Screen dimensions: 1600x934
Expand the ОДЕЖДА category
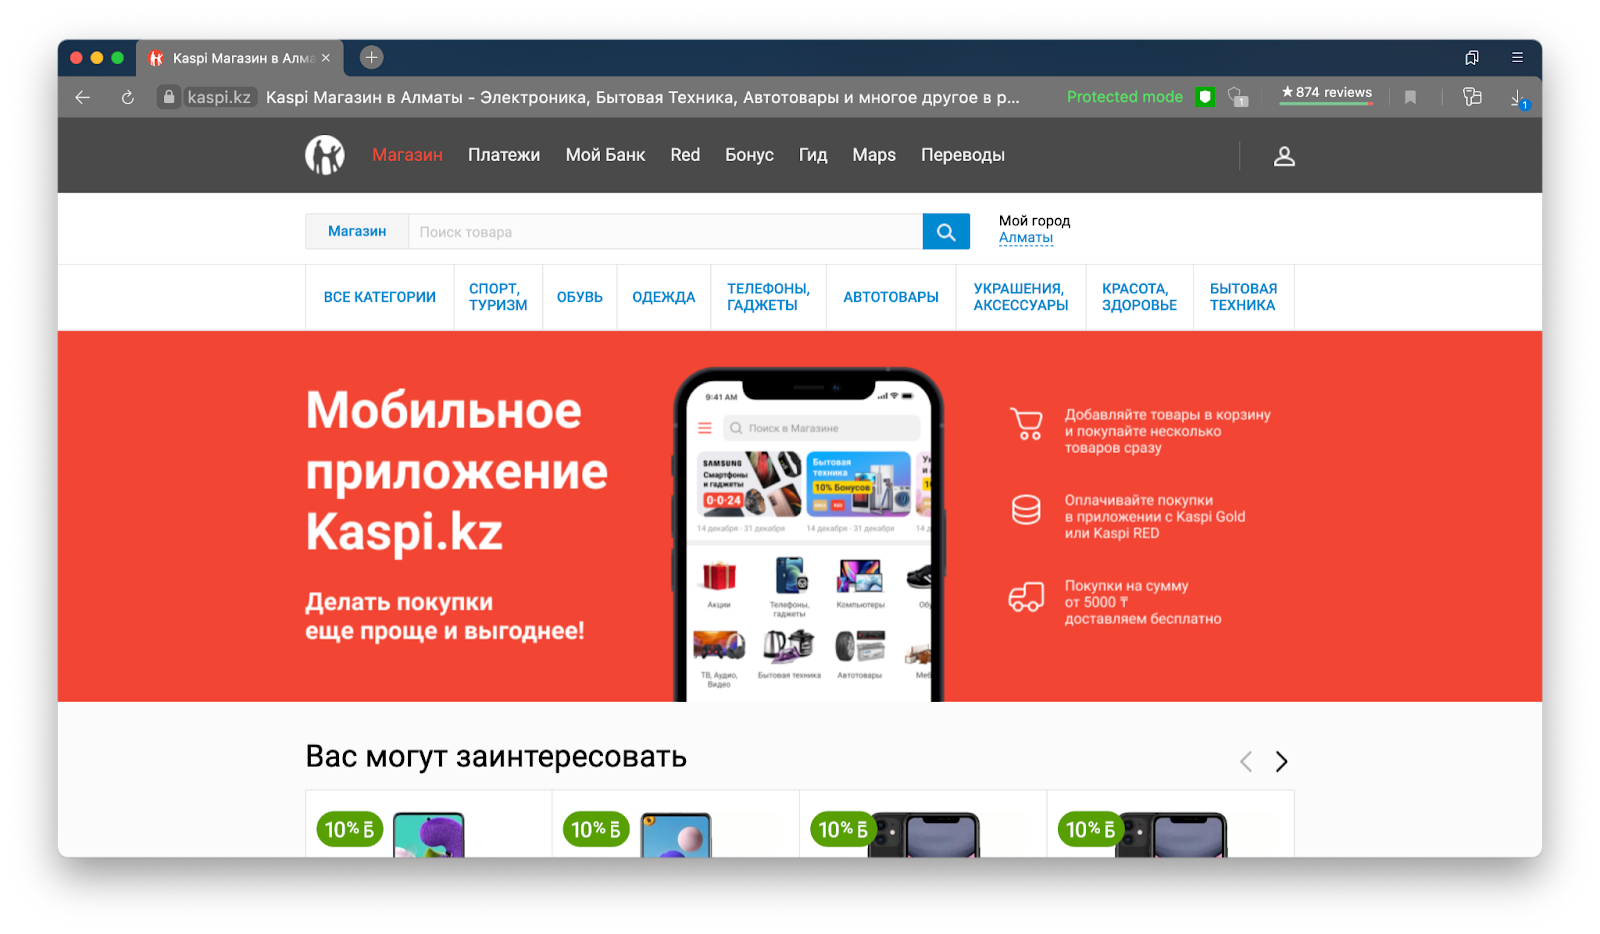click(664, 297)
